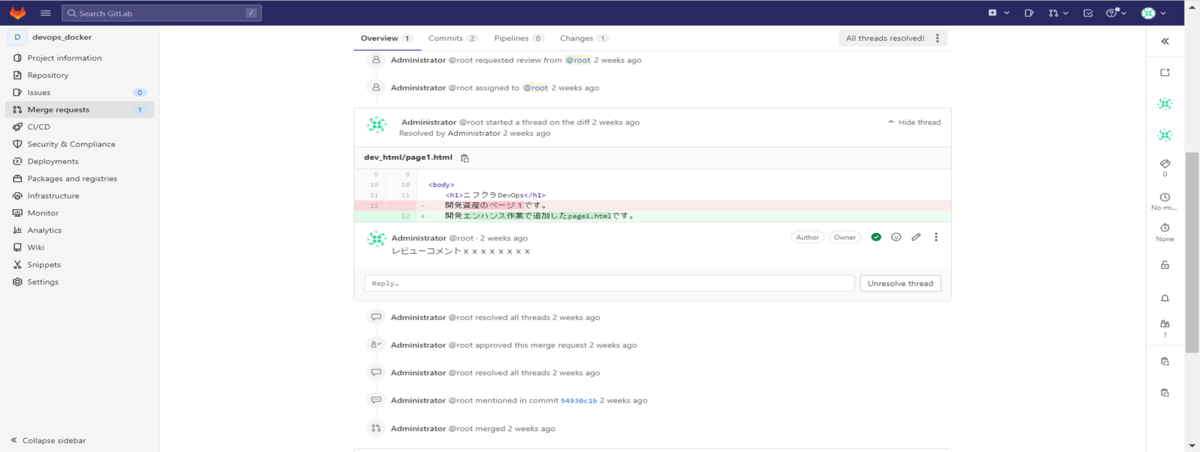The image size is (1200, 452).
Task: Go to Repository in sidebar
Action: [48, 75]
